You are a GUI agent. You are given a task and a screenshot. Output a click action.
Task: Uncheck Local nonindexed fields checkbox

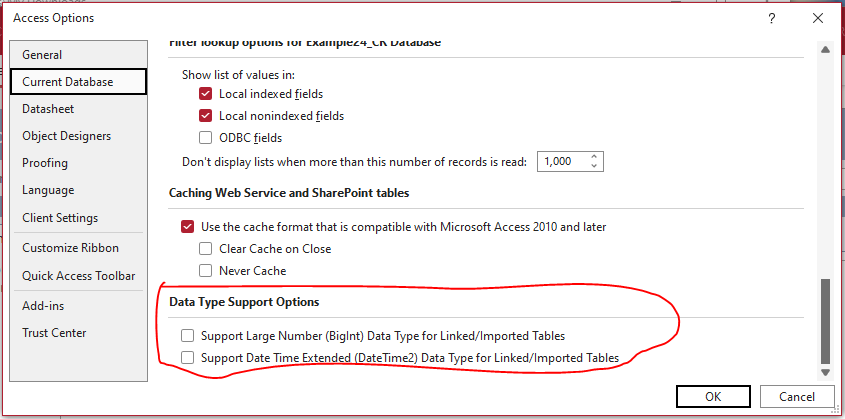point(206,116)
